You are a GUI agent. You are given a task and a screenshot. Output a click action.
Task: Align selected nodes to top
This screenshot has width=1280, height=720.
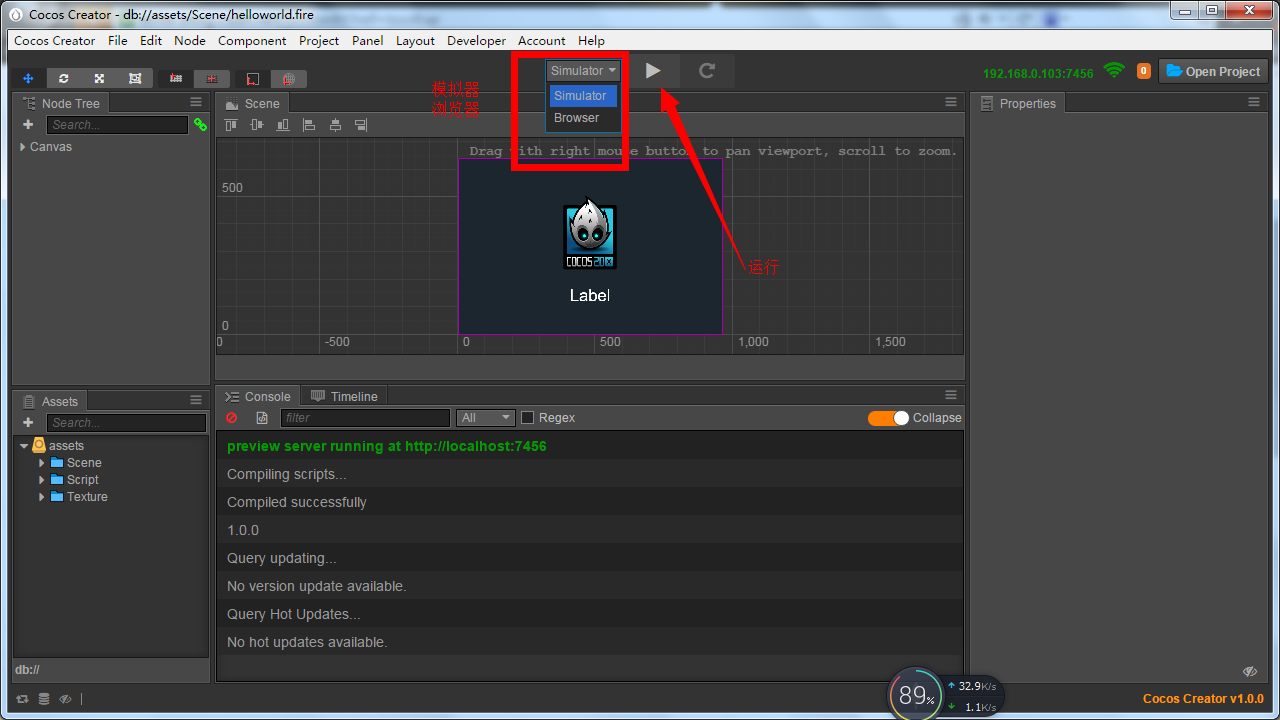click(x=231, y=125)
